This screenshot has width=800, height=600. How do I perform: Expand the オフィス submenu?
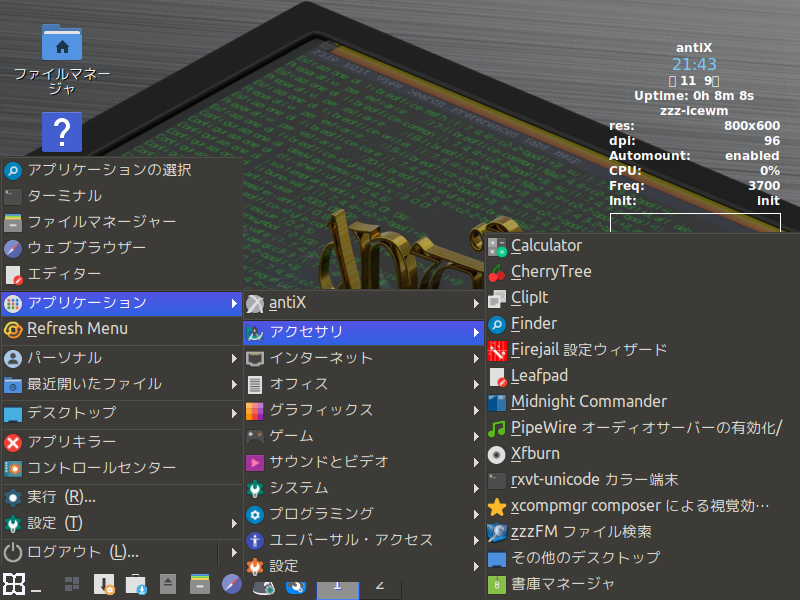point(364,385)
